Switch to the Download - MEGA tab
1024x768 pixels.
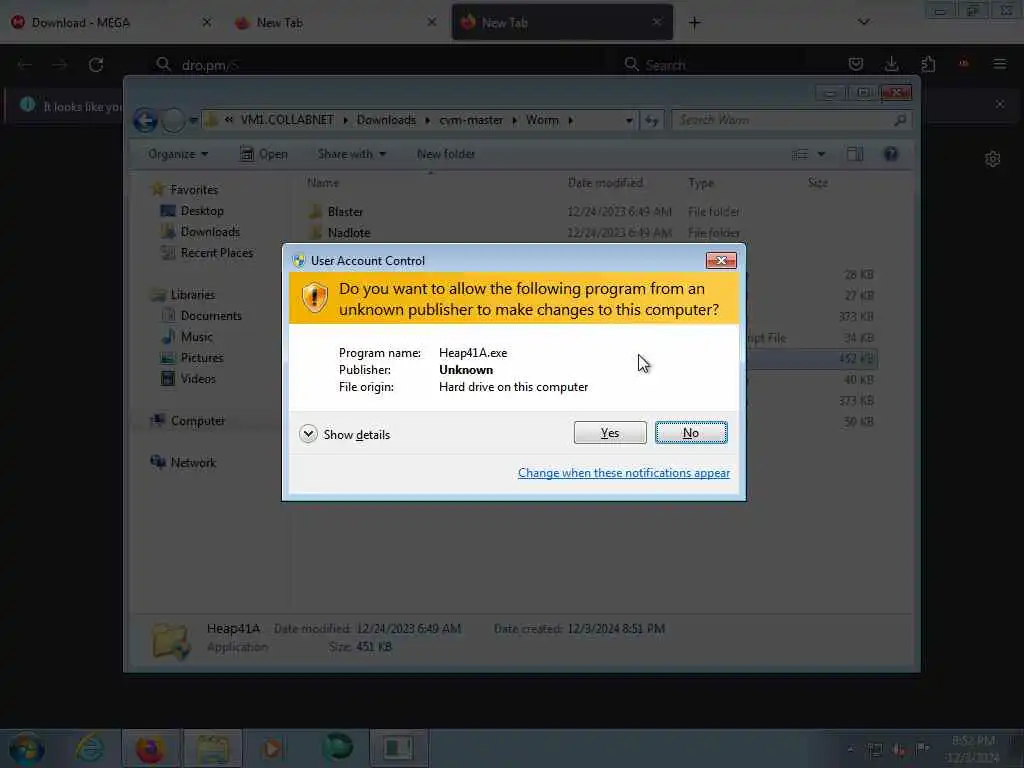tap(111, 23)
